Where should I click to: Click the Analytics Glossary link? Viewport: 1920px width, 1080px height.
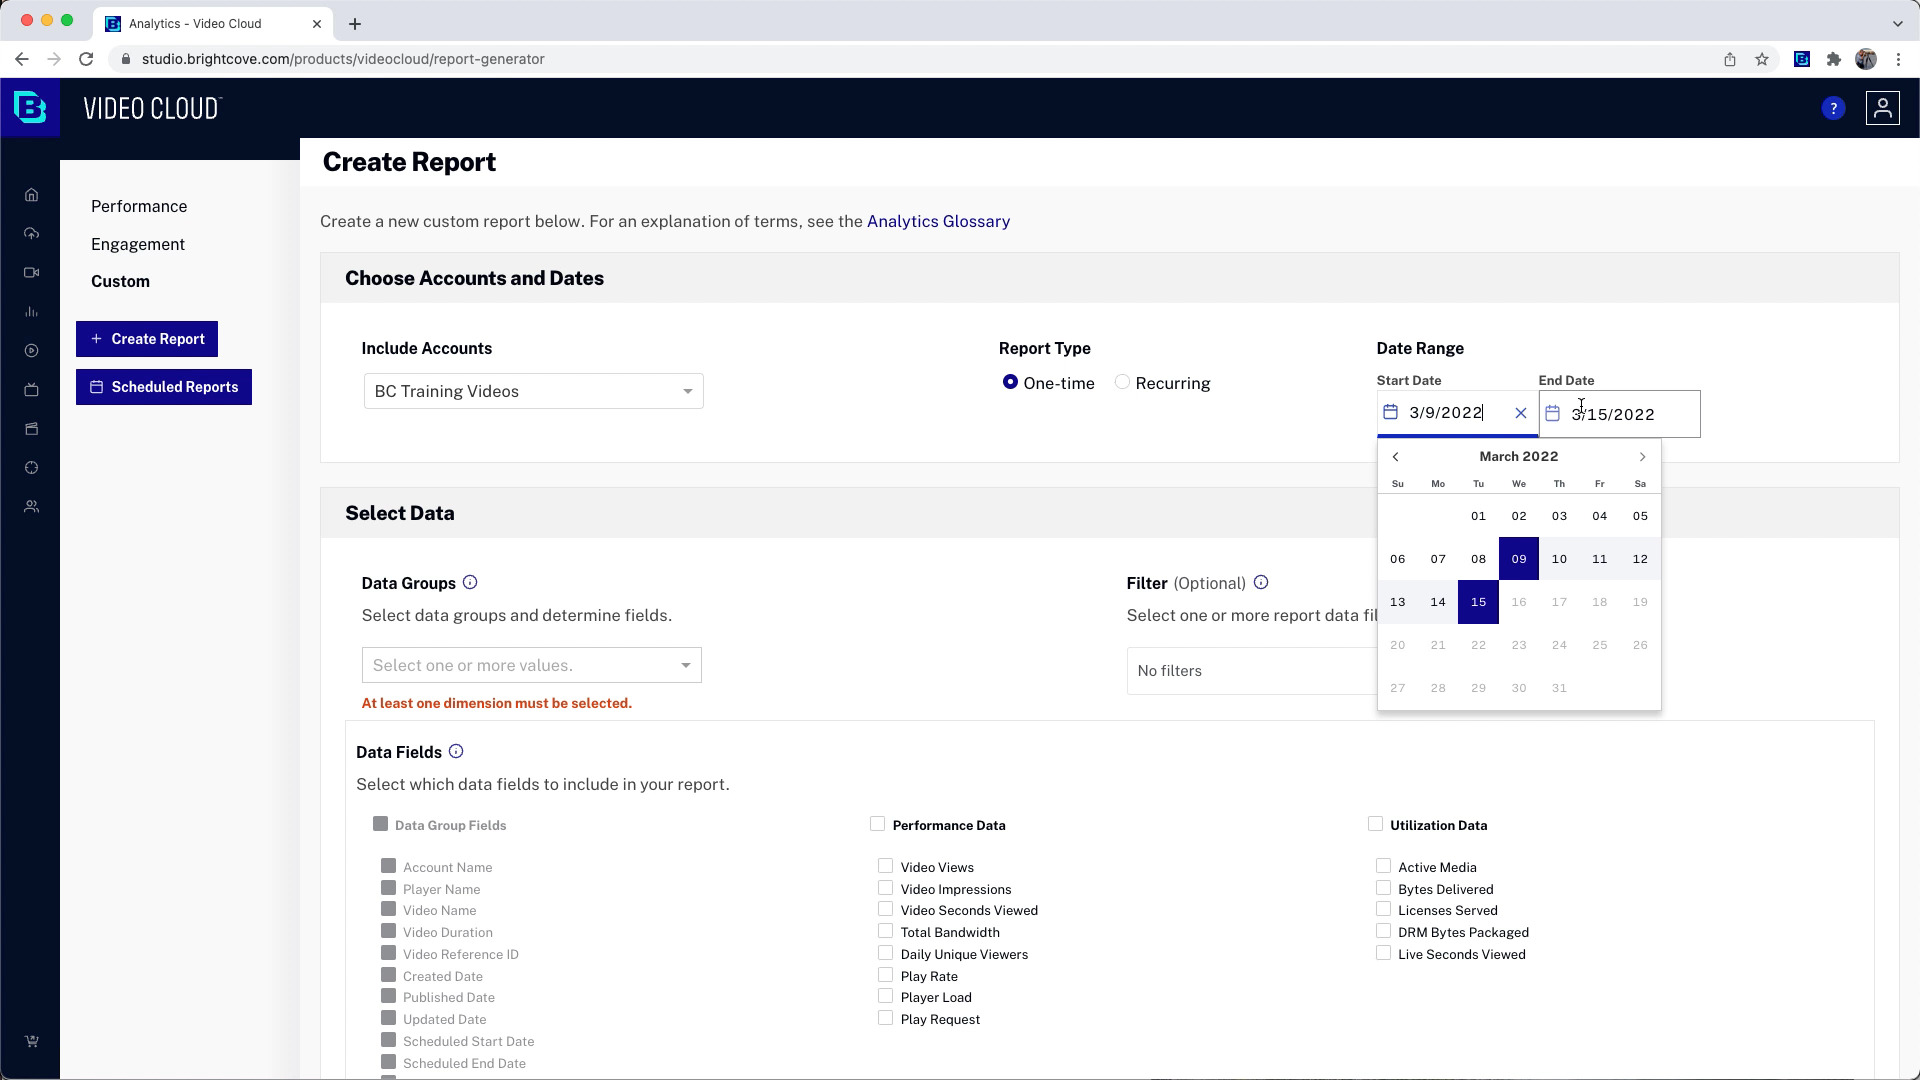[x=938, y=220]
